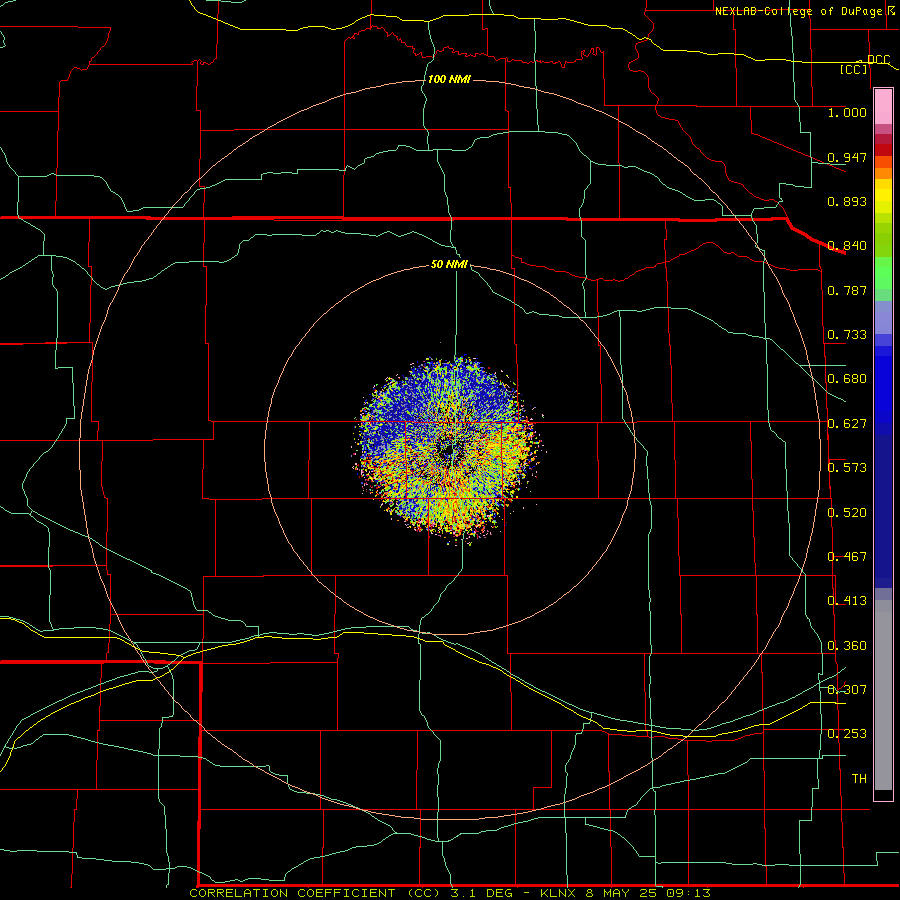The height and width of the screenshot is (900, 900).
Task: Click the red segment of the color bar
Action: pos(883,150)
